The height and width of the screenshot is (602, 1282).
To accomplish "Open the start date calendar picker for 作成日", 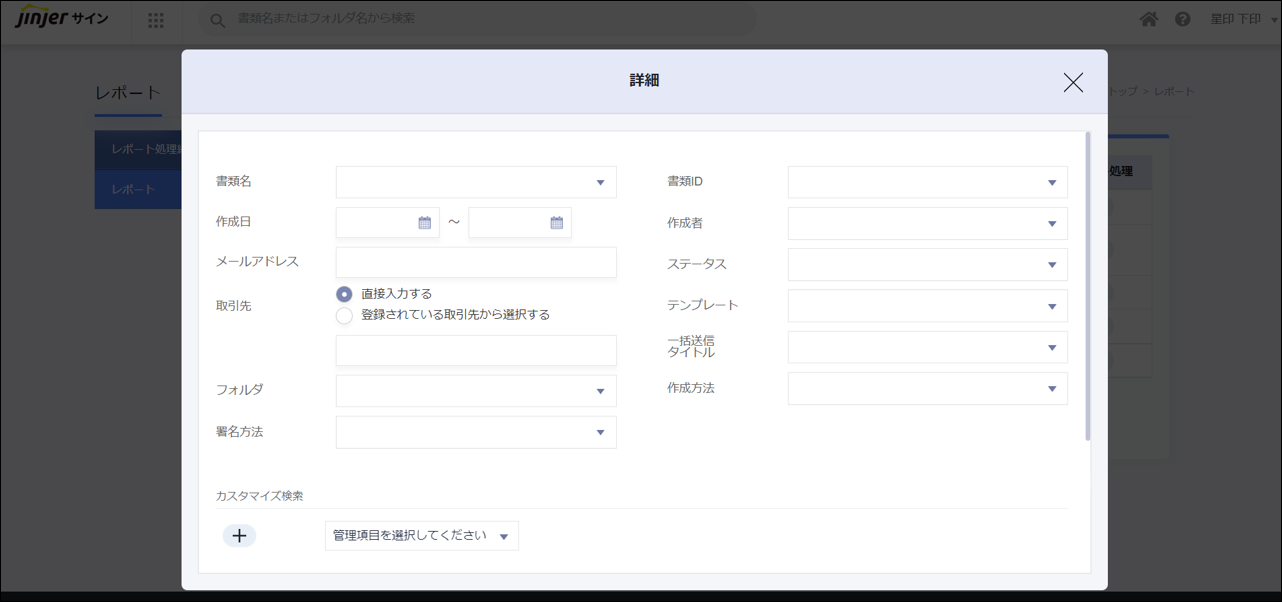I will point(424,223).
